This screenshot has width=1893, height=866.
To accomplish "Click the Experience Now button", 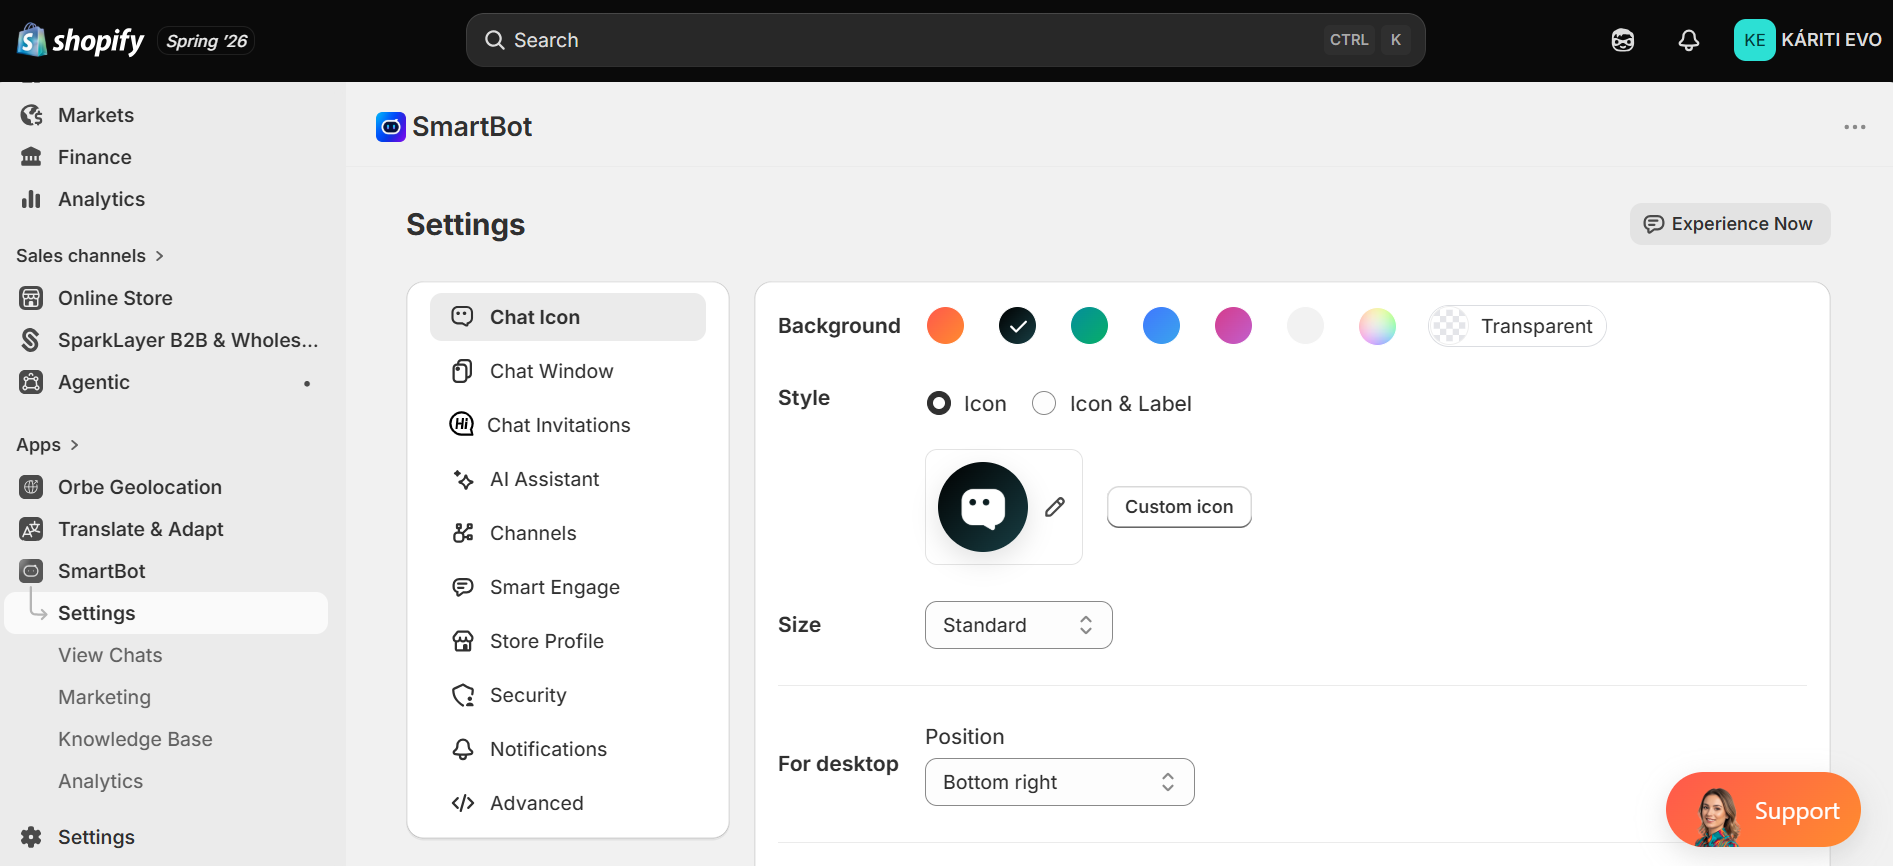I will 1730,224.
